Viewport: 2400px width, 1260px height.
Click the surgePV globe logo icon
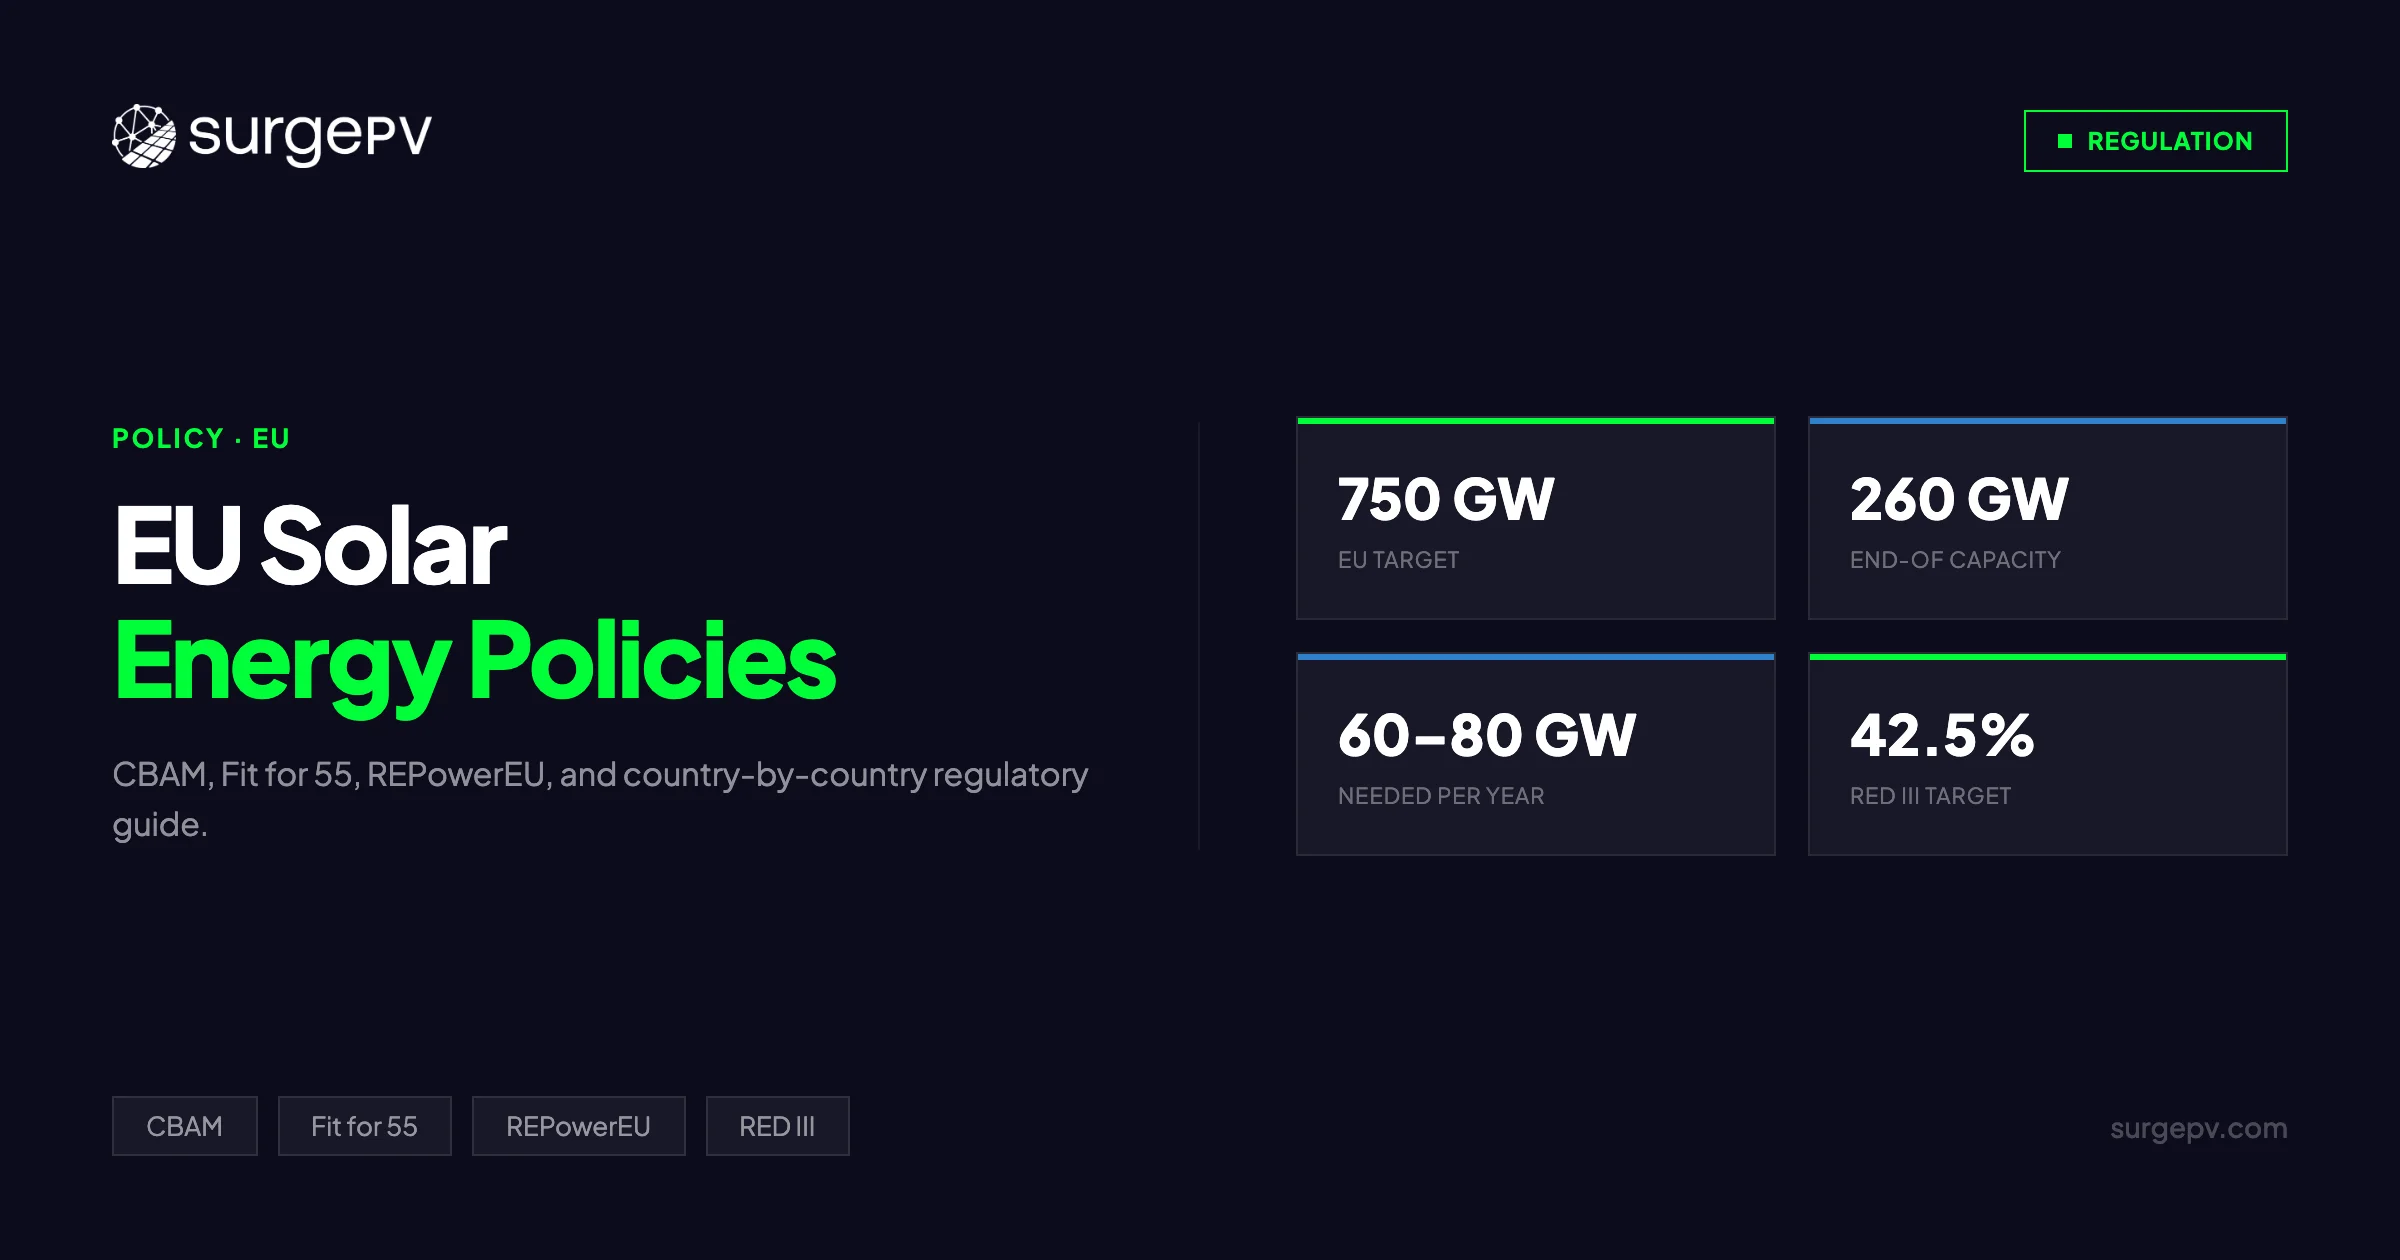click(144, 136)
